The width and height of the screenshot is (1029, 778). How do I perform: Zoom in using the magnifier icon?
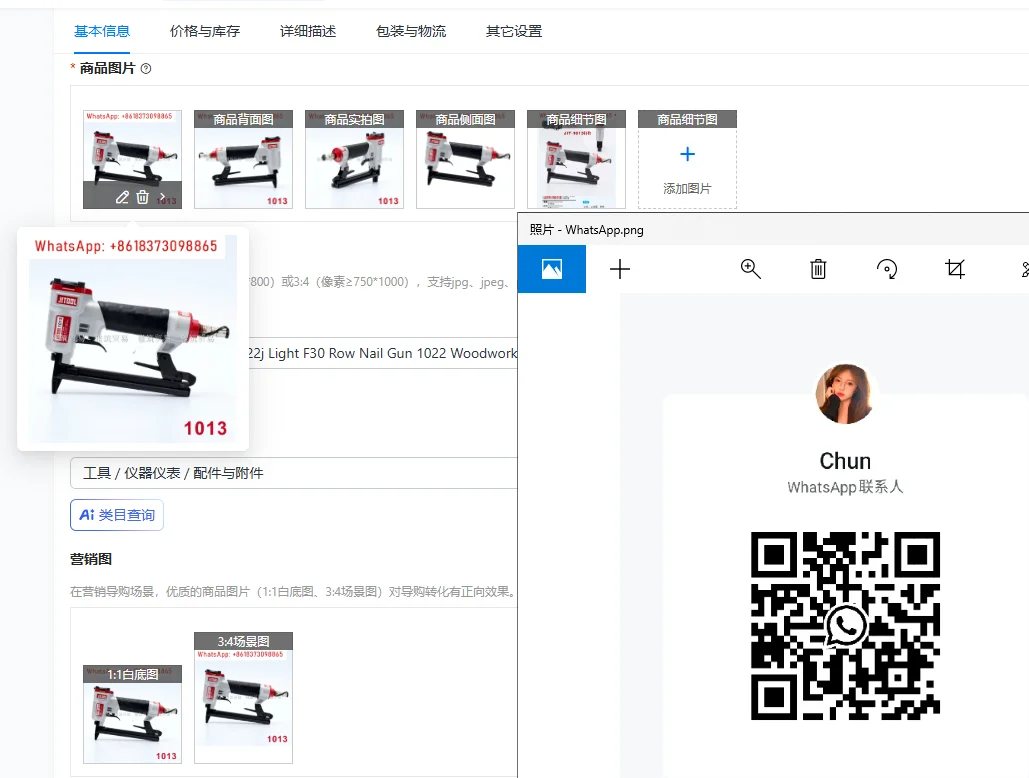point(750,269)
